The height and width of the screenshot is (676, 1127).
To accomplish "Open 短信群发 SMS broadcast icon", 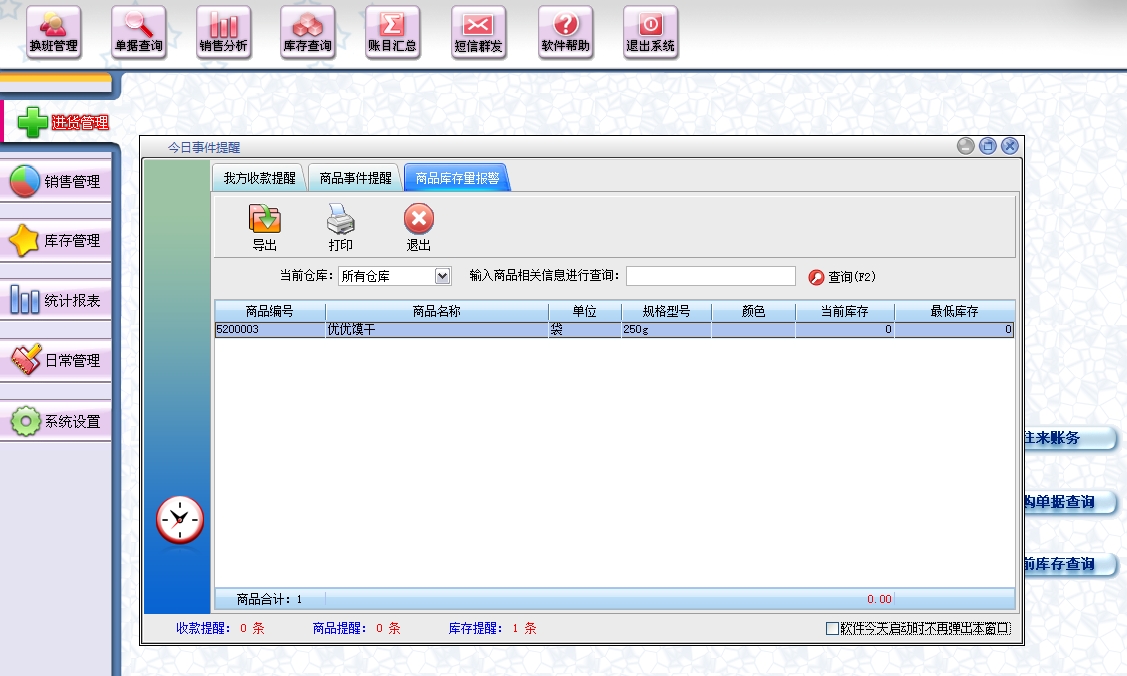I will click(479, 31).
